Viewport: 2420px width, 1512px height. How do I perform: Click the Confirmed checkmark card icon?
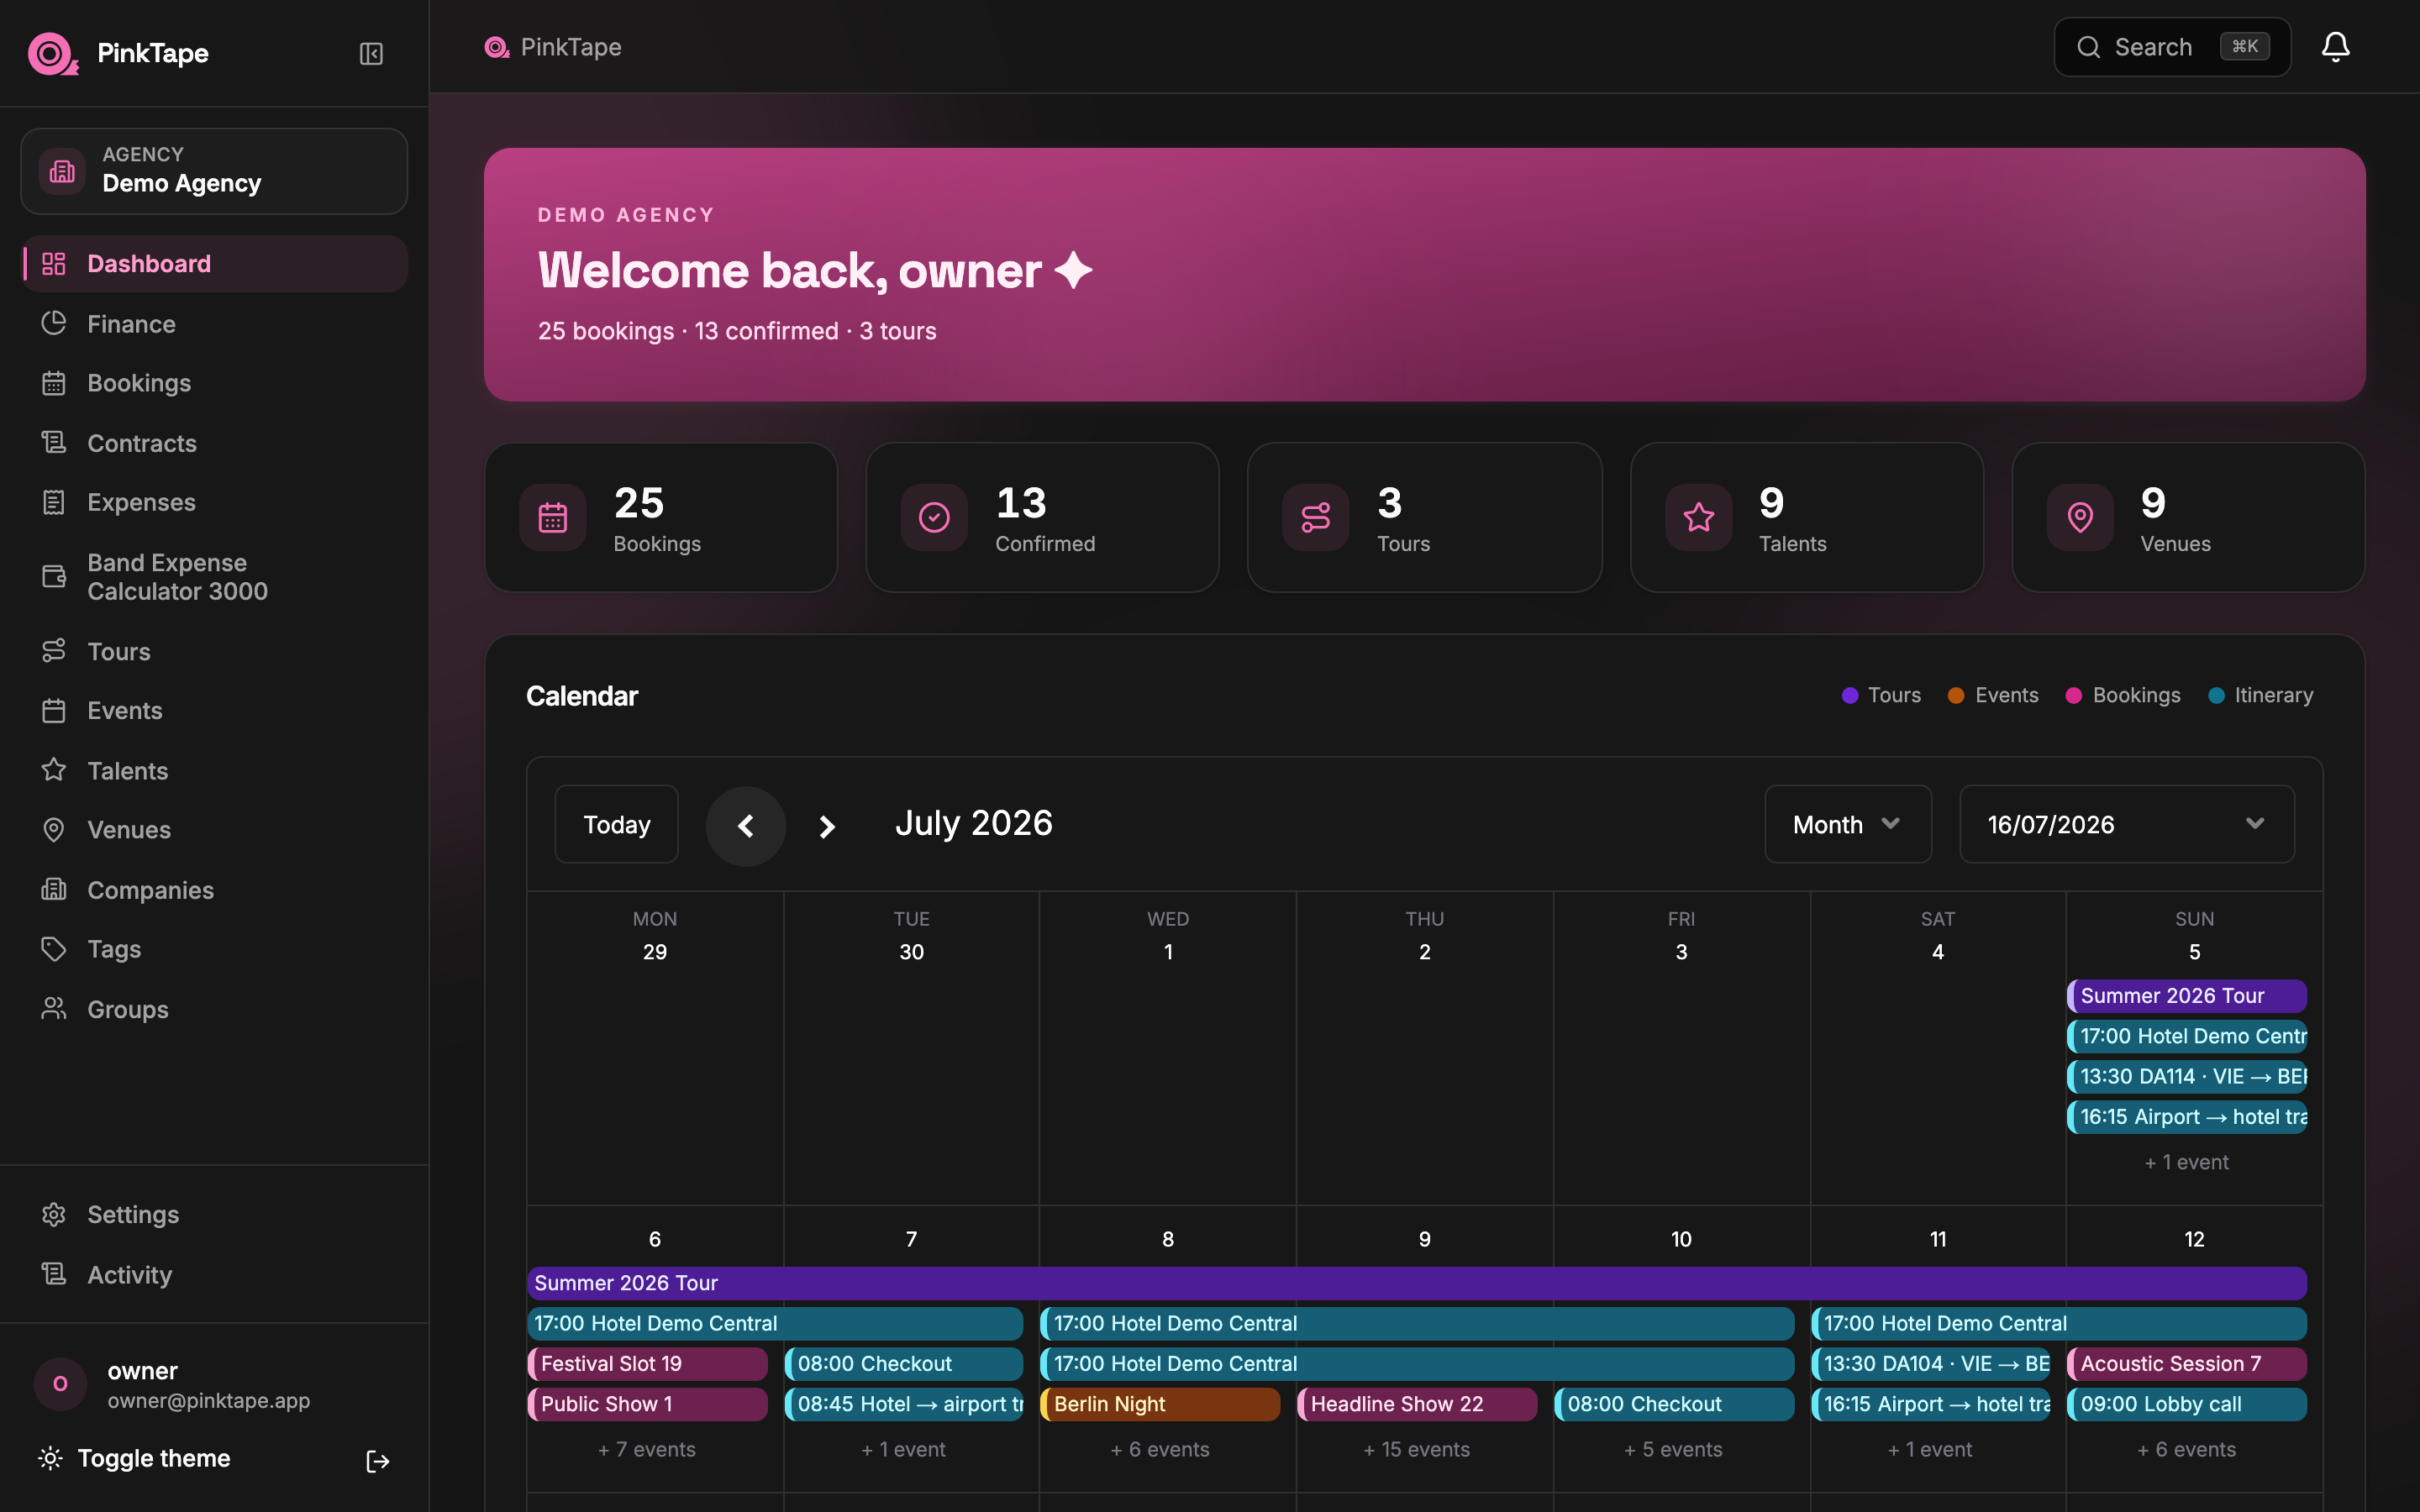pos(934,517)
